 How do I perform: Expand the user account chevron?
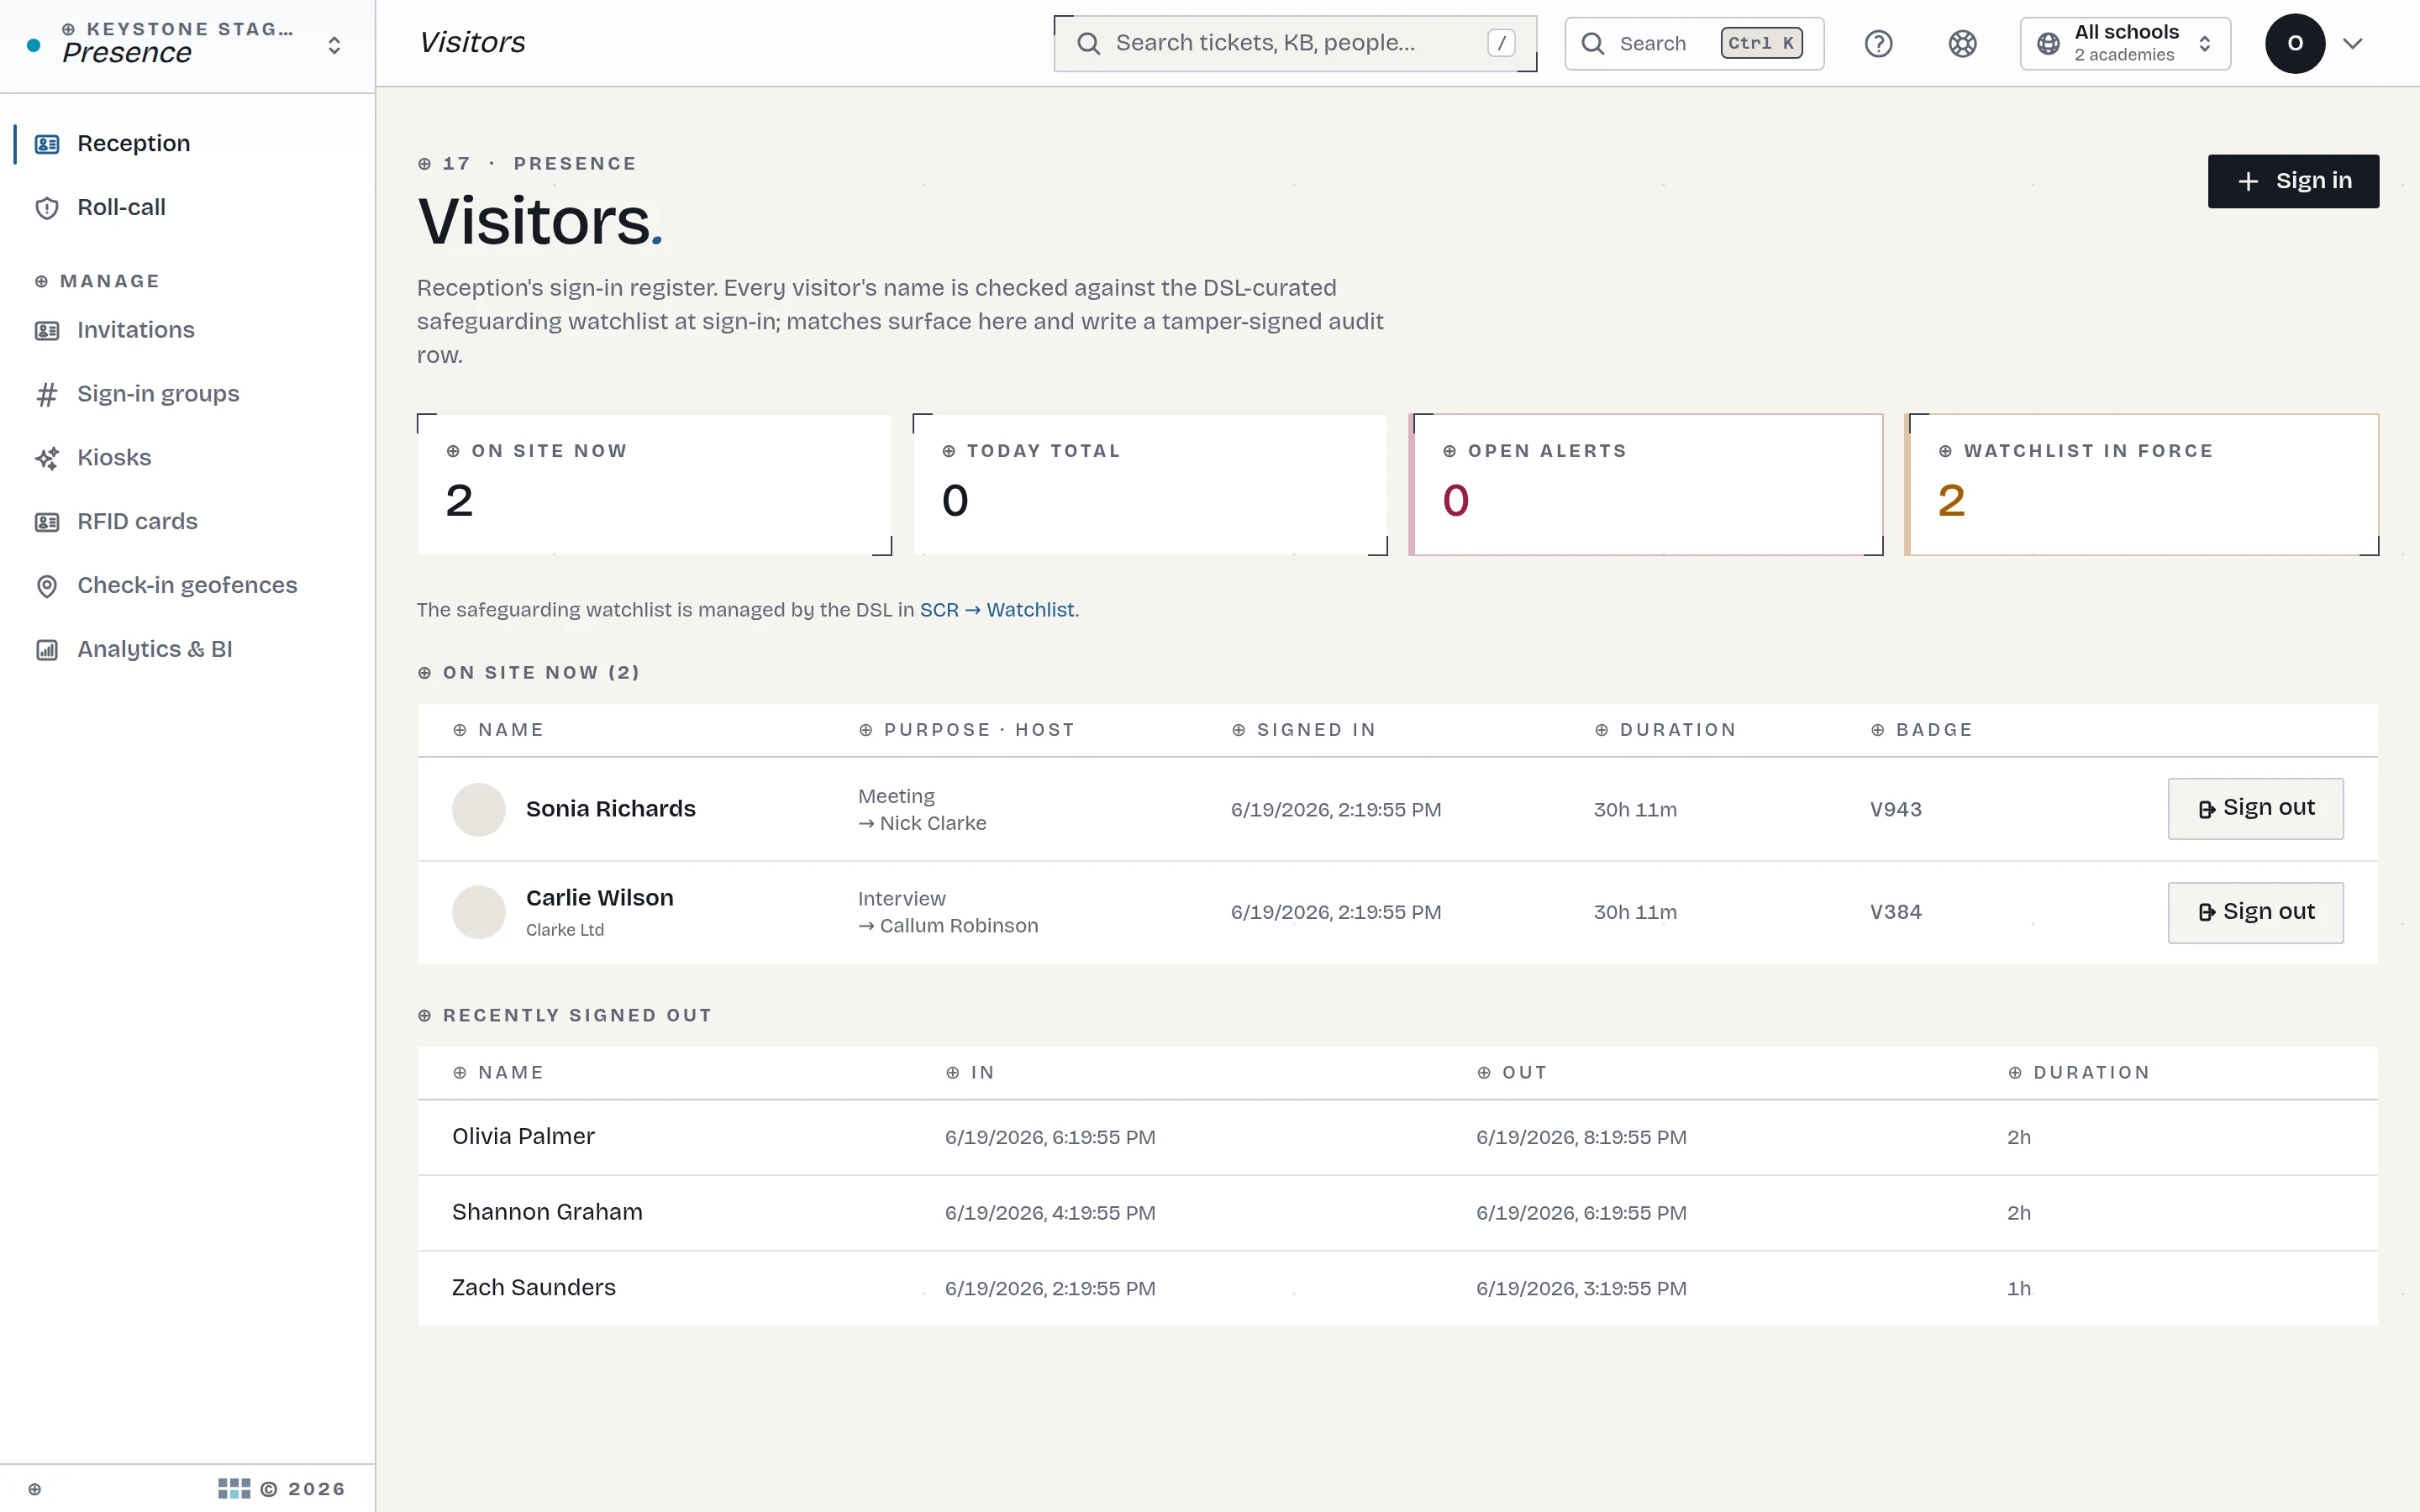click(2353, 43)
